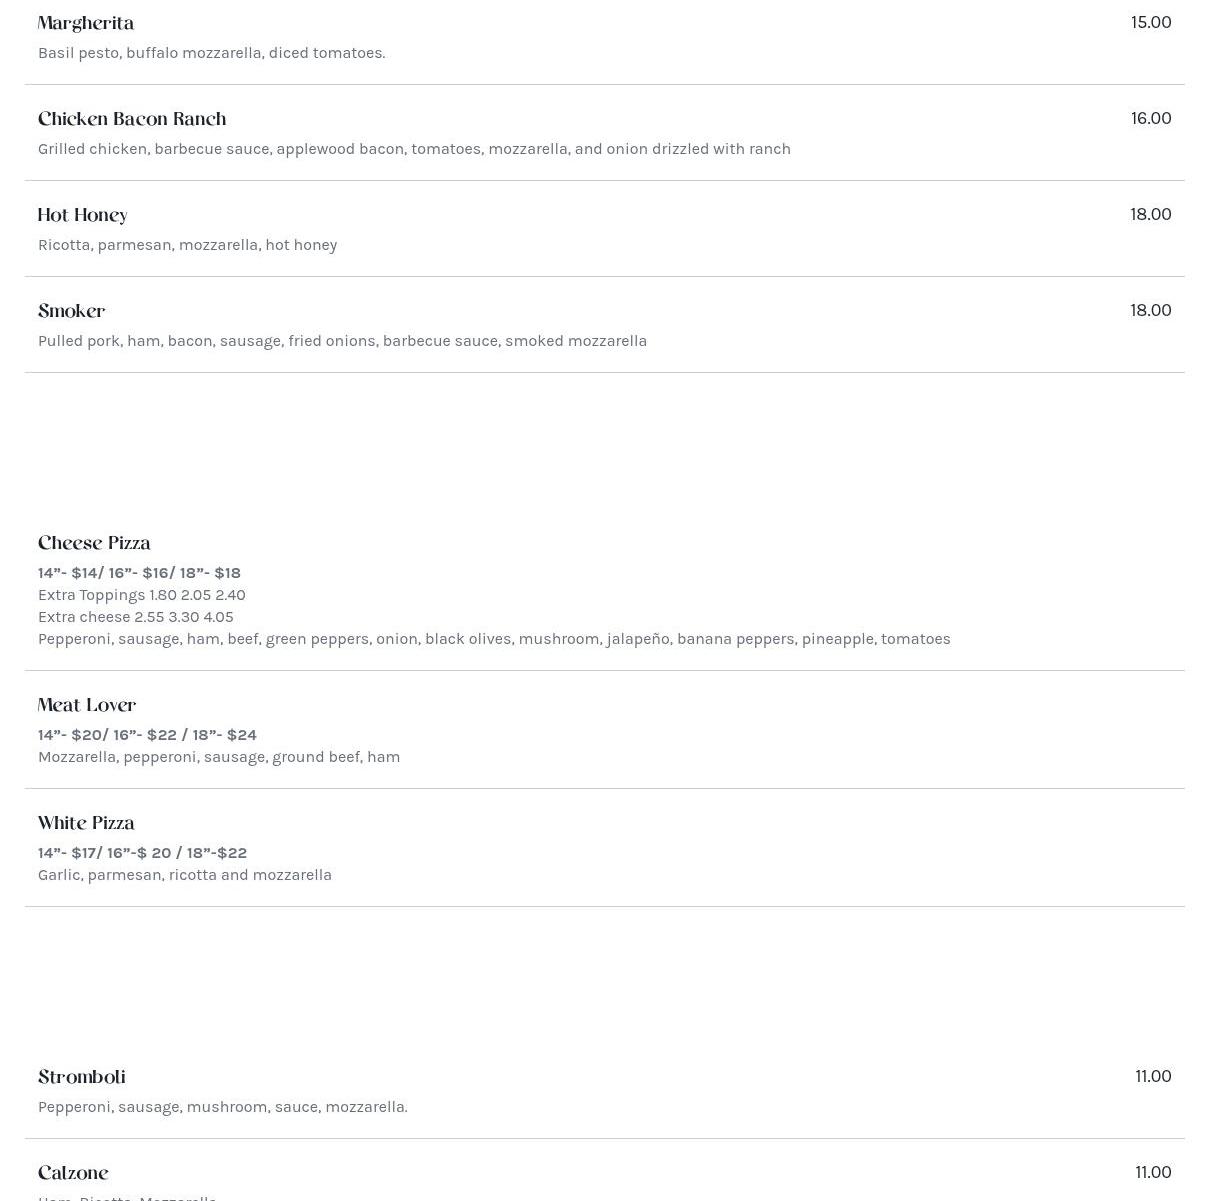Select Hot Honey's 18.00 price
Viewport: 1230px width, 1201px height.
tap(1151, 214)
